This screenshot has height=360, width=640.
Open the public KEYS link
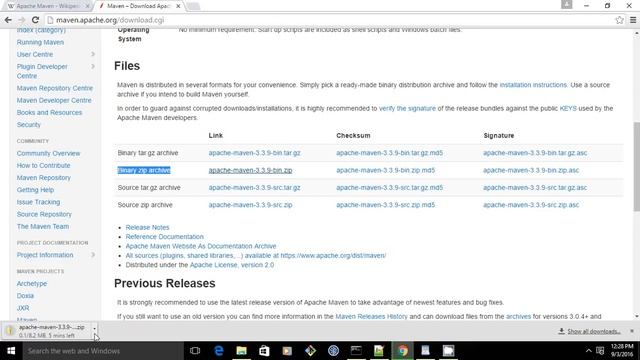point(568,109)
